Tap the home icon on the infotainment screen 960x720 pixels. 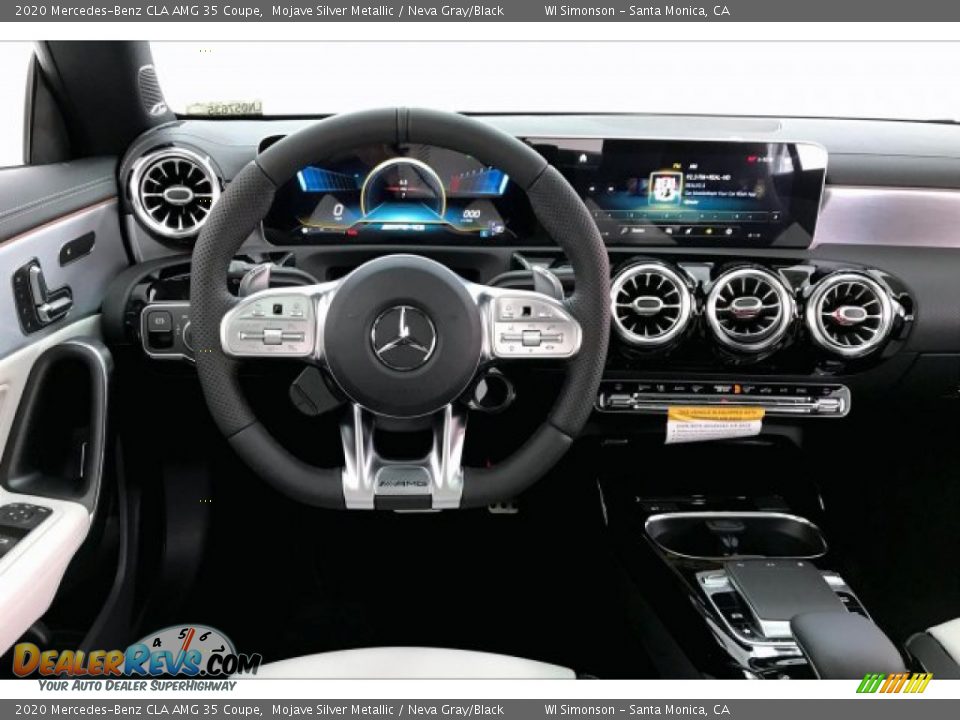583,156
